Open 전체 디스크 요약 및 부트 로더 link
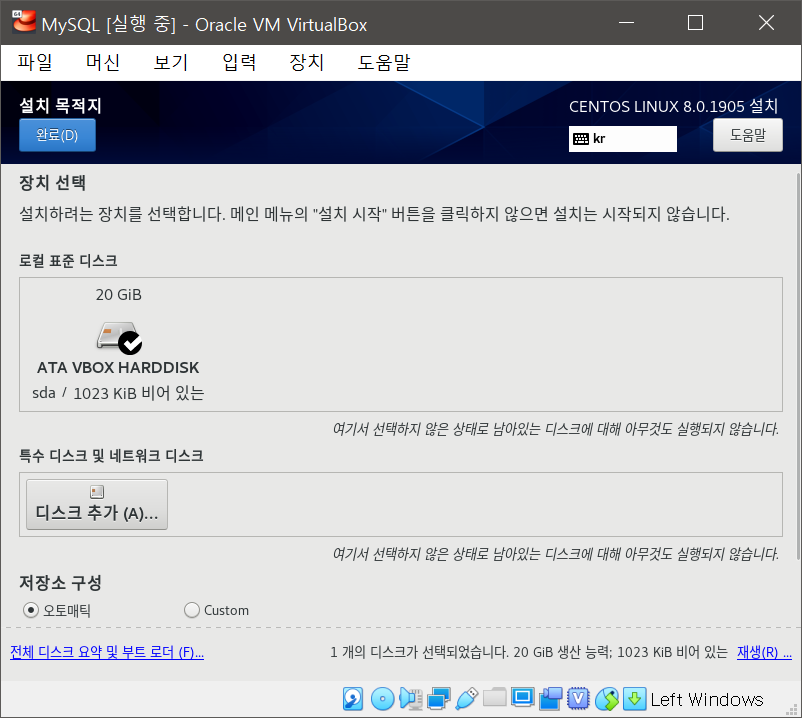Viewport: 802px width, 718px height. pos(107,652)
